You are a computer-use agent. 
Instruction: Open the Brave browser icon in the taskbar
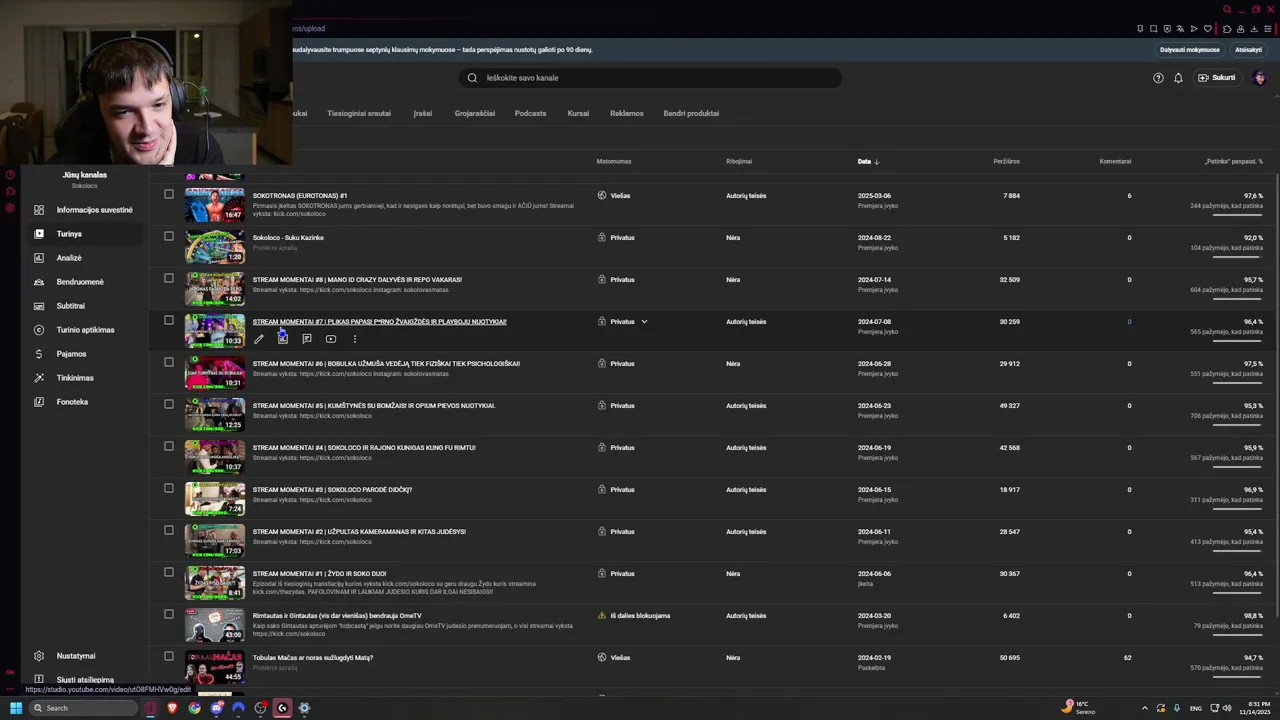tap(172, 708)
